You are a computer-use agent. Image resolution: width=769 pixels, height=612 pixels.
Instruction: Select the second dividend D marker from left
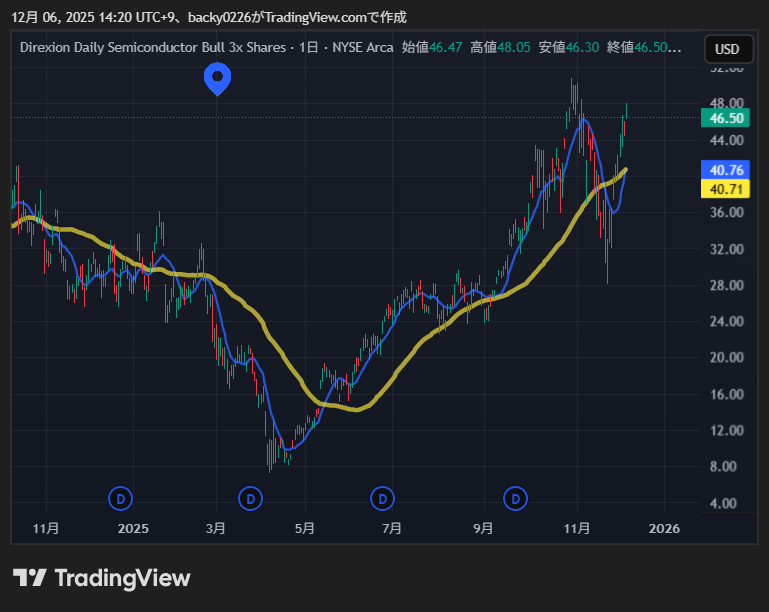251,497
